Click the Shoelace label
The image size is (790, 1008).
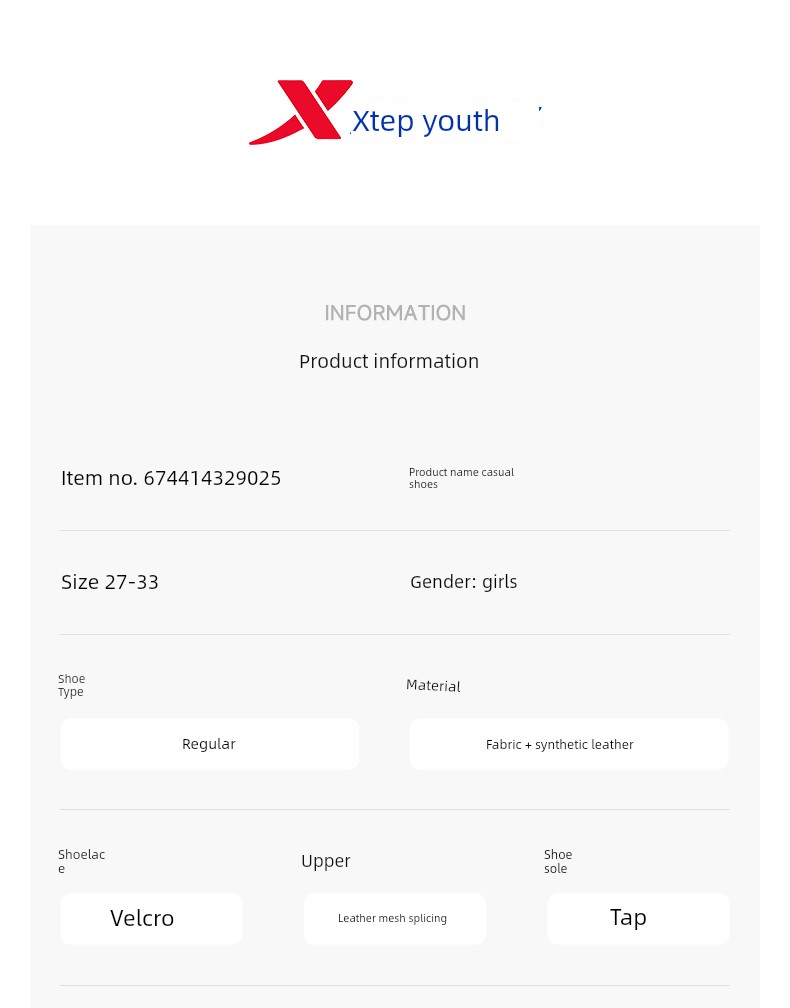81,861
